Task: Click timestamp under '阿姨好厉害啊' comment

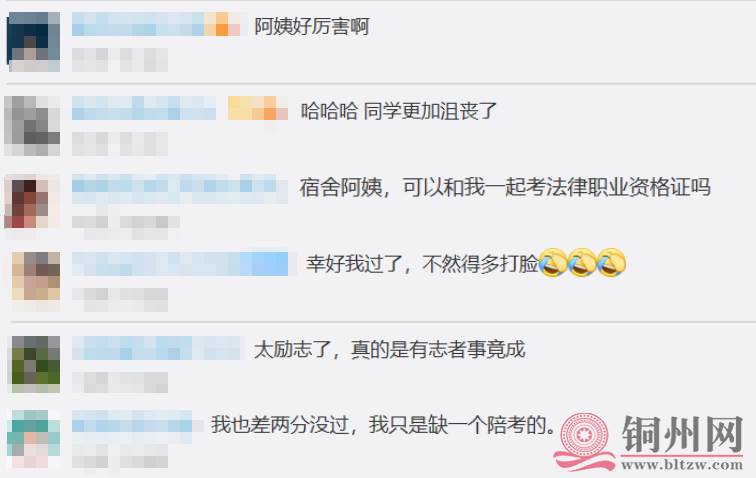Action: (120, 60)
